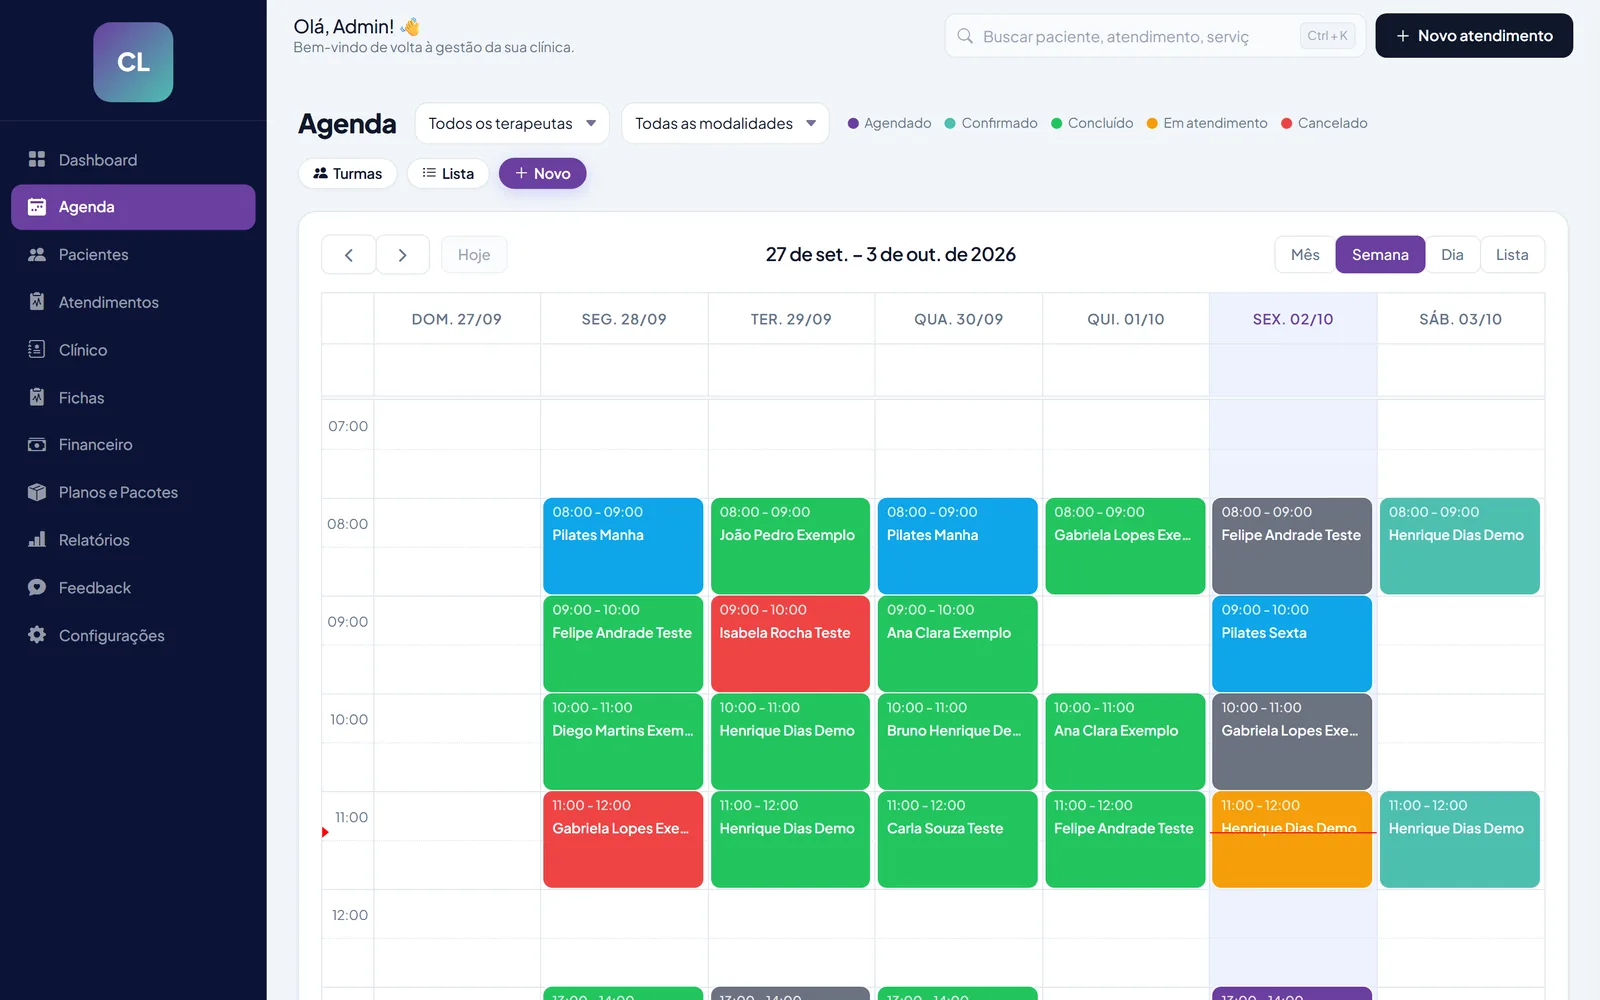Click the search magnifier icon

click(965, 36)
